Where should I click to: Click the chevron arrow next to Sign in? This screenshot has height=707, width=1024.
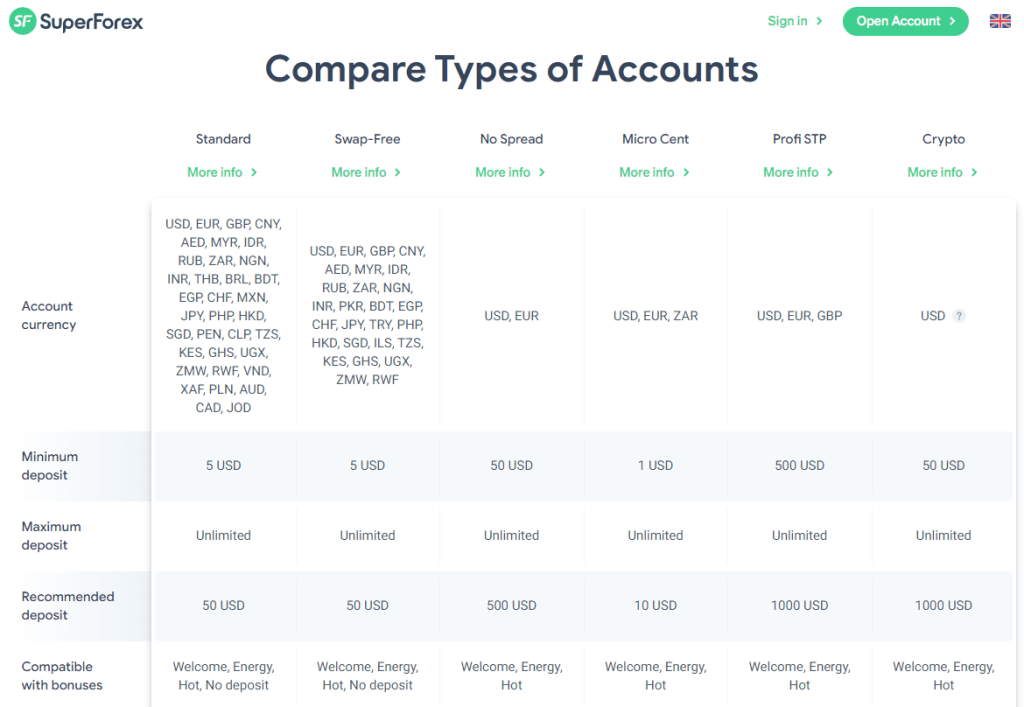819,22
